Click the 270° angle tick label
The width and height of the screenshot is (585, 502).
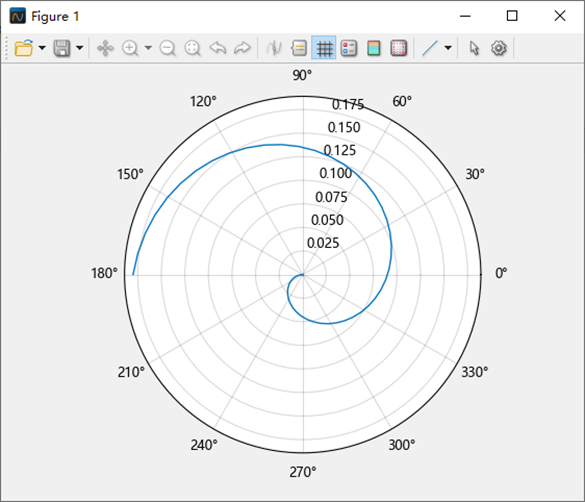[303, 472]
